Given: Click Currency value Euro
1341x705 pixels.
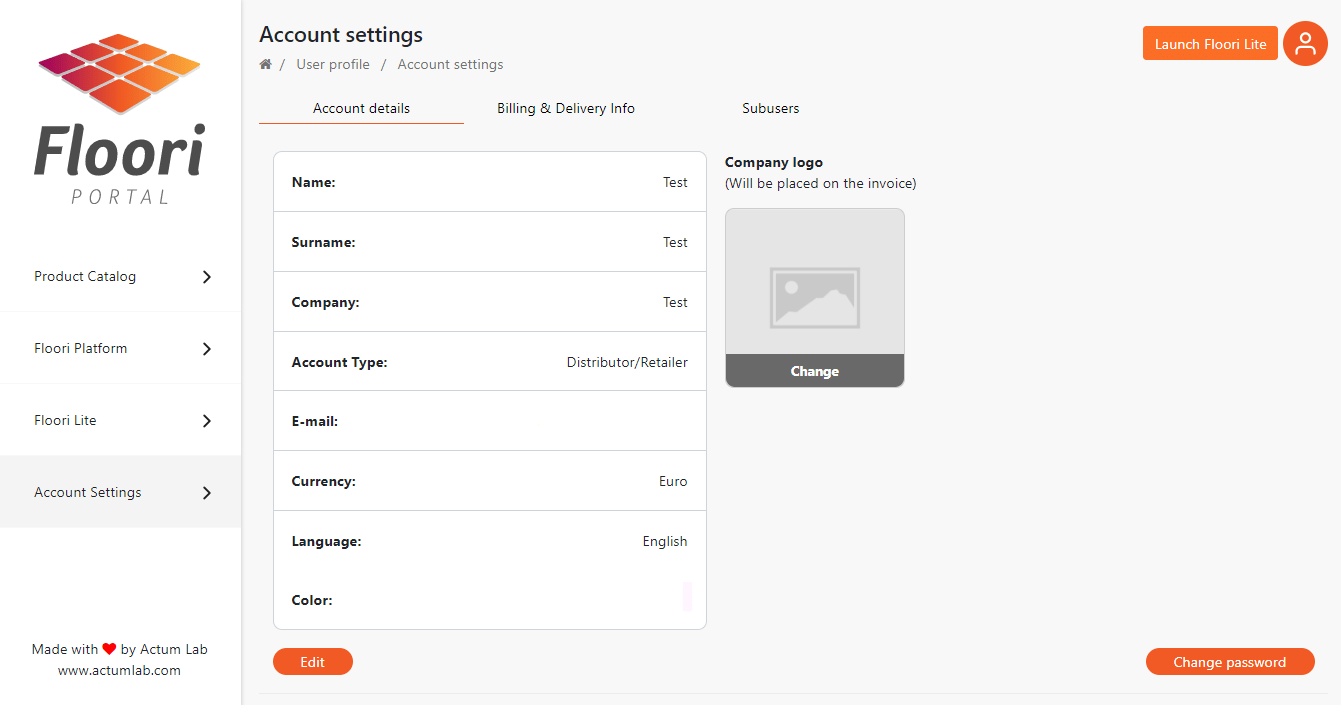Looking at the screenshot, I should (x=673, y=481).
